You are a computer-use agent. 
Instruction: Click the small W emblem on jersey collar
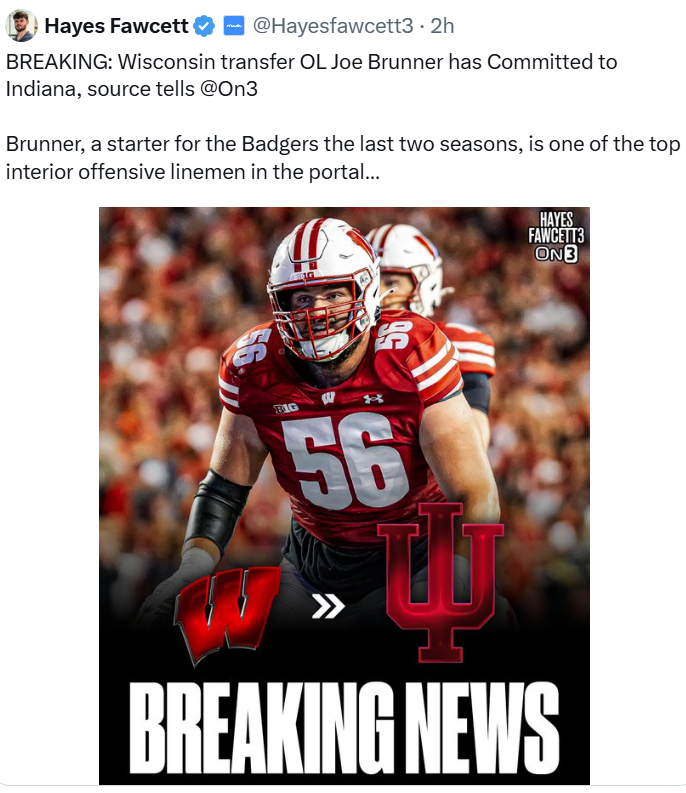point(328,398)
